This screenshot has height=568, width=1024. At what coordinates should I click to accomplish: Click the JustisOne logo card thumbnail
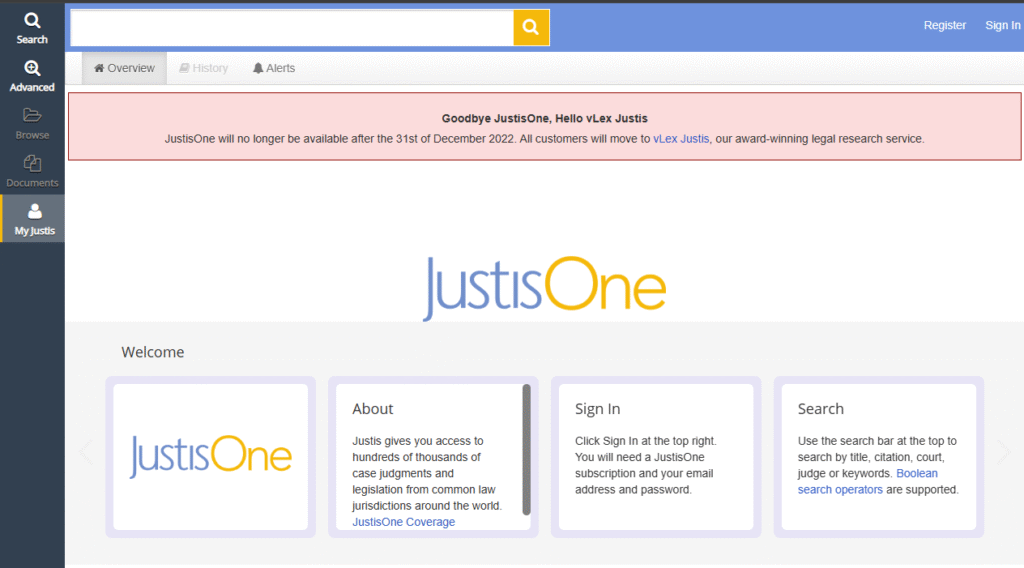coord(210,456)
